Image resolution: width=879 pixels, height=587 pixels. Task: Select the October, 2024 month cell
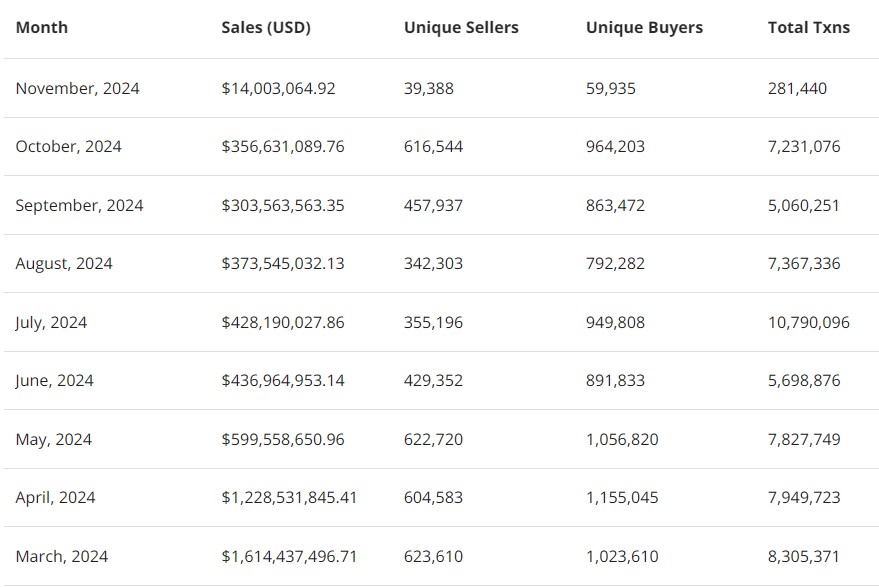tap(68, 147)
